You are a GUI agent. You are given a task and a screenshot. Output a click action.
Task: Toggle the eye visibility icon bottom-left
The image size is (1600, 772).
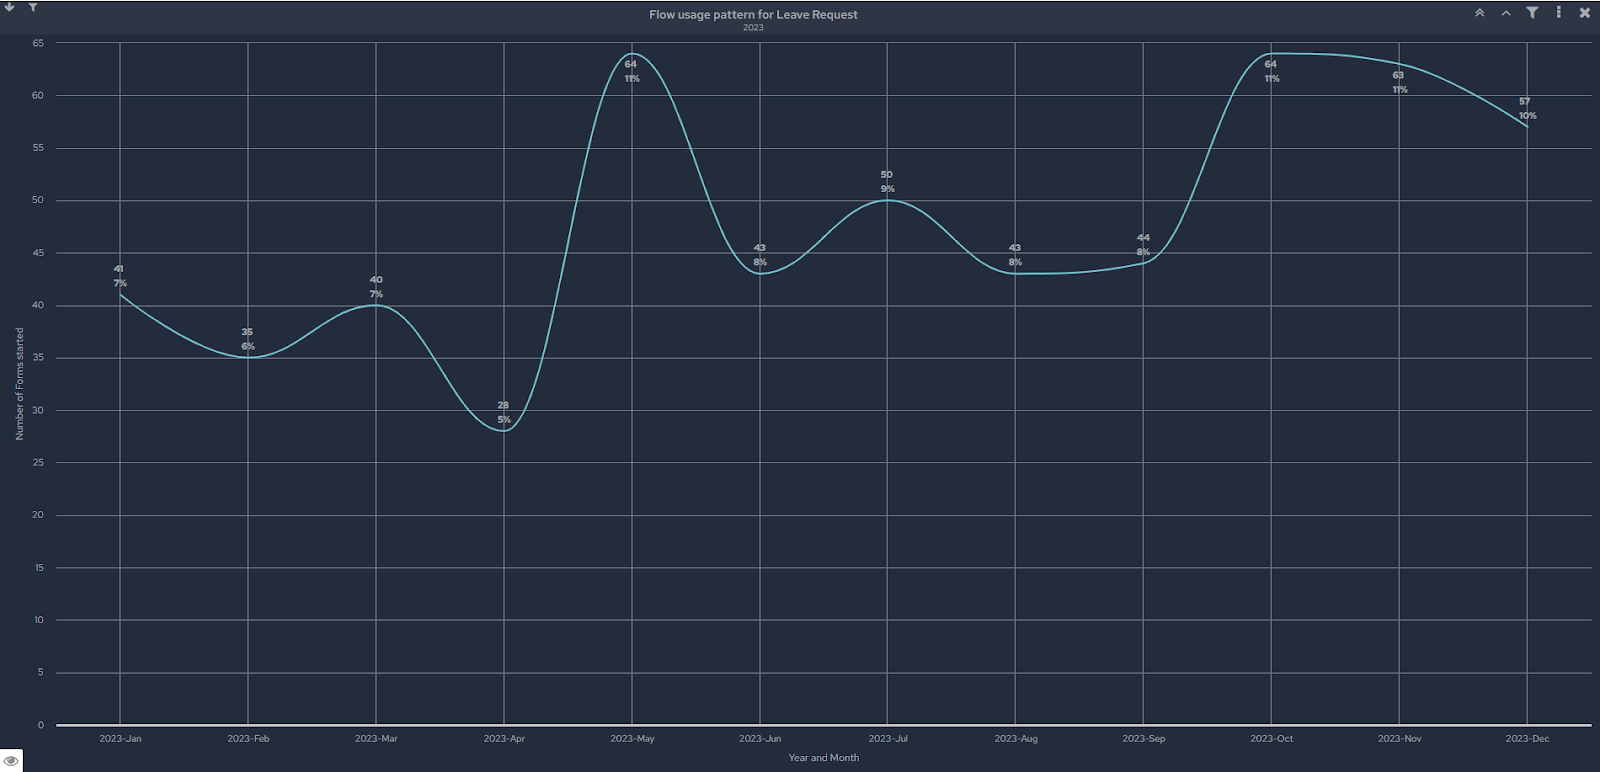(x=11, y=760)
